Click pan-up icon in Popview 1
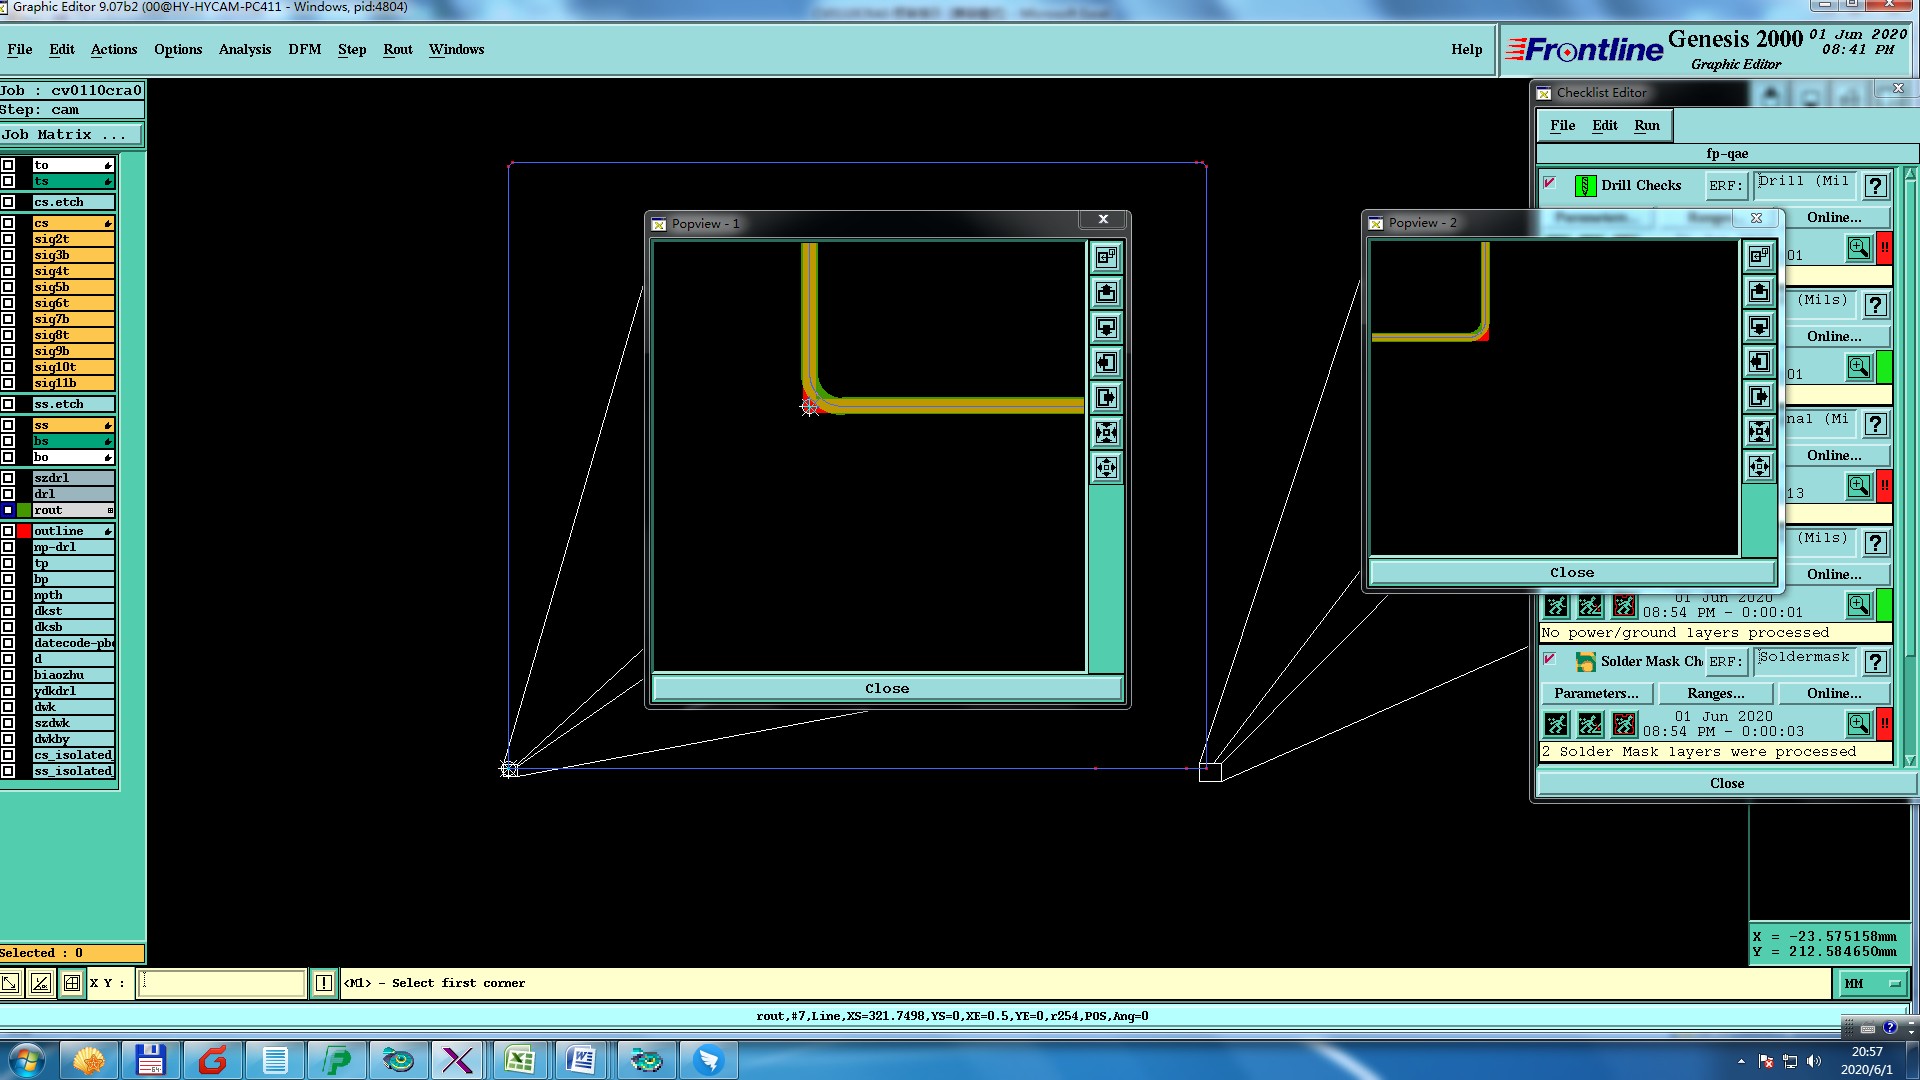Image resolution: width=1920 pixels, height=1080 pixels. pos(1106,293)
